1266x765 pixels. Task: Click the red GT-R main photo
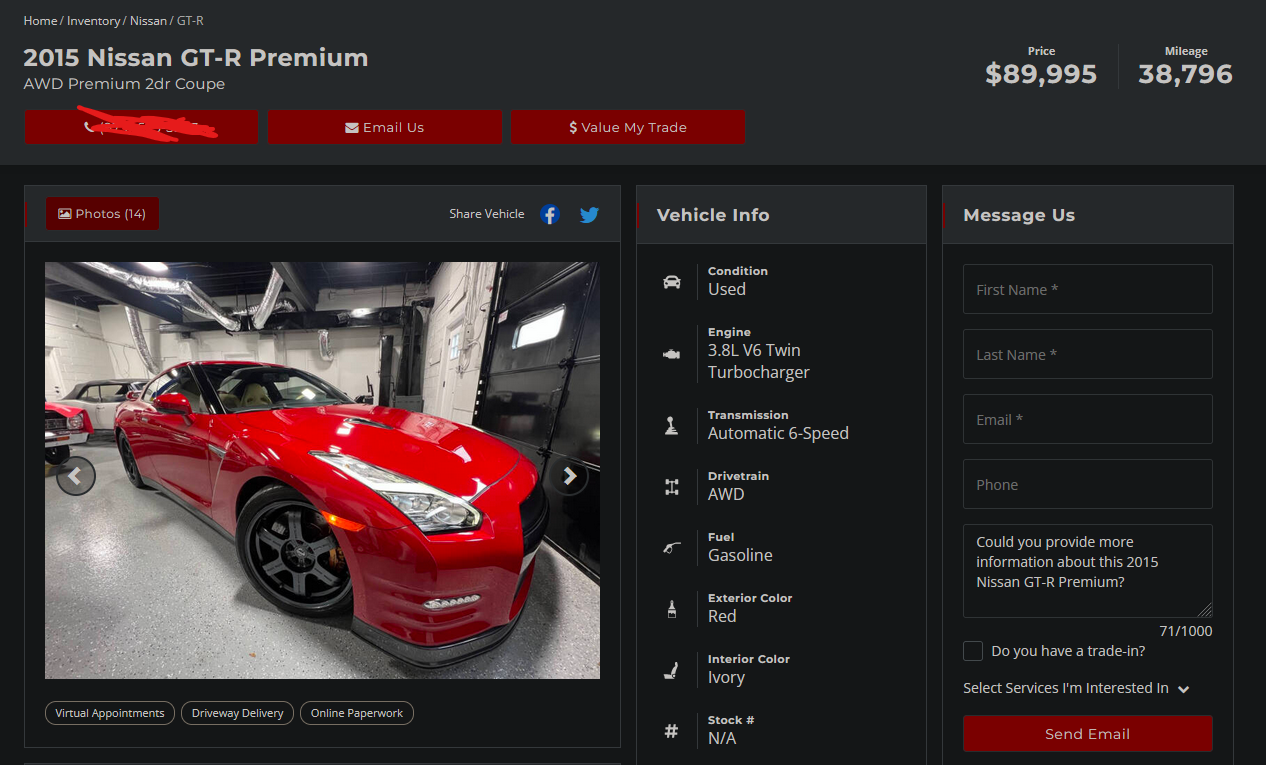[x=322, y=470]
